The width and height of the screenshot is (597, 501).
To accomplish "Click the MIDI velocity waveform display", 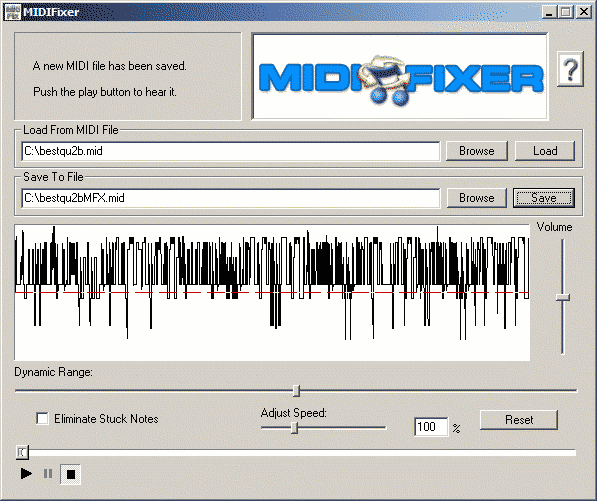I will point(272,292).
